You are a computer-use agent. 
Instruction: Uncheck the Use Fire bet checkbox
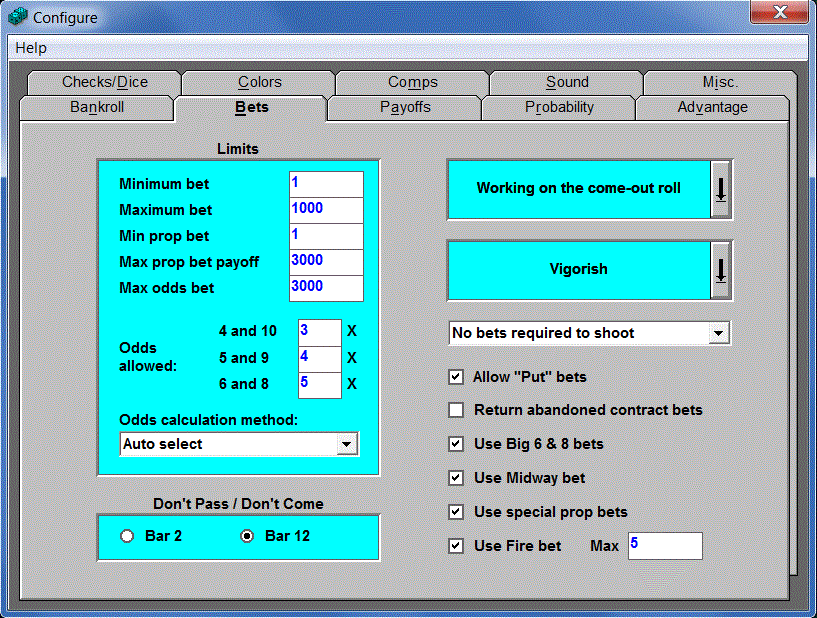[456, 546]
